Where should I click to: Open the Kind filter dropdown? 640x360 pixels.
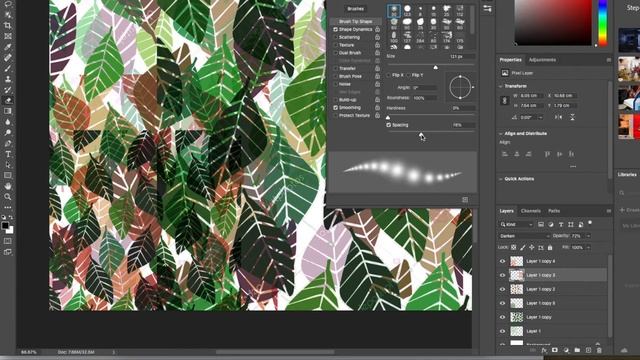[x=517, y=224]
